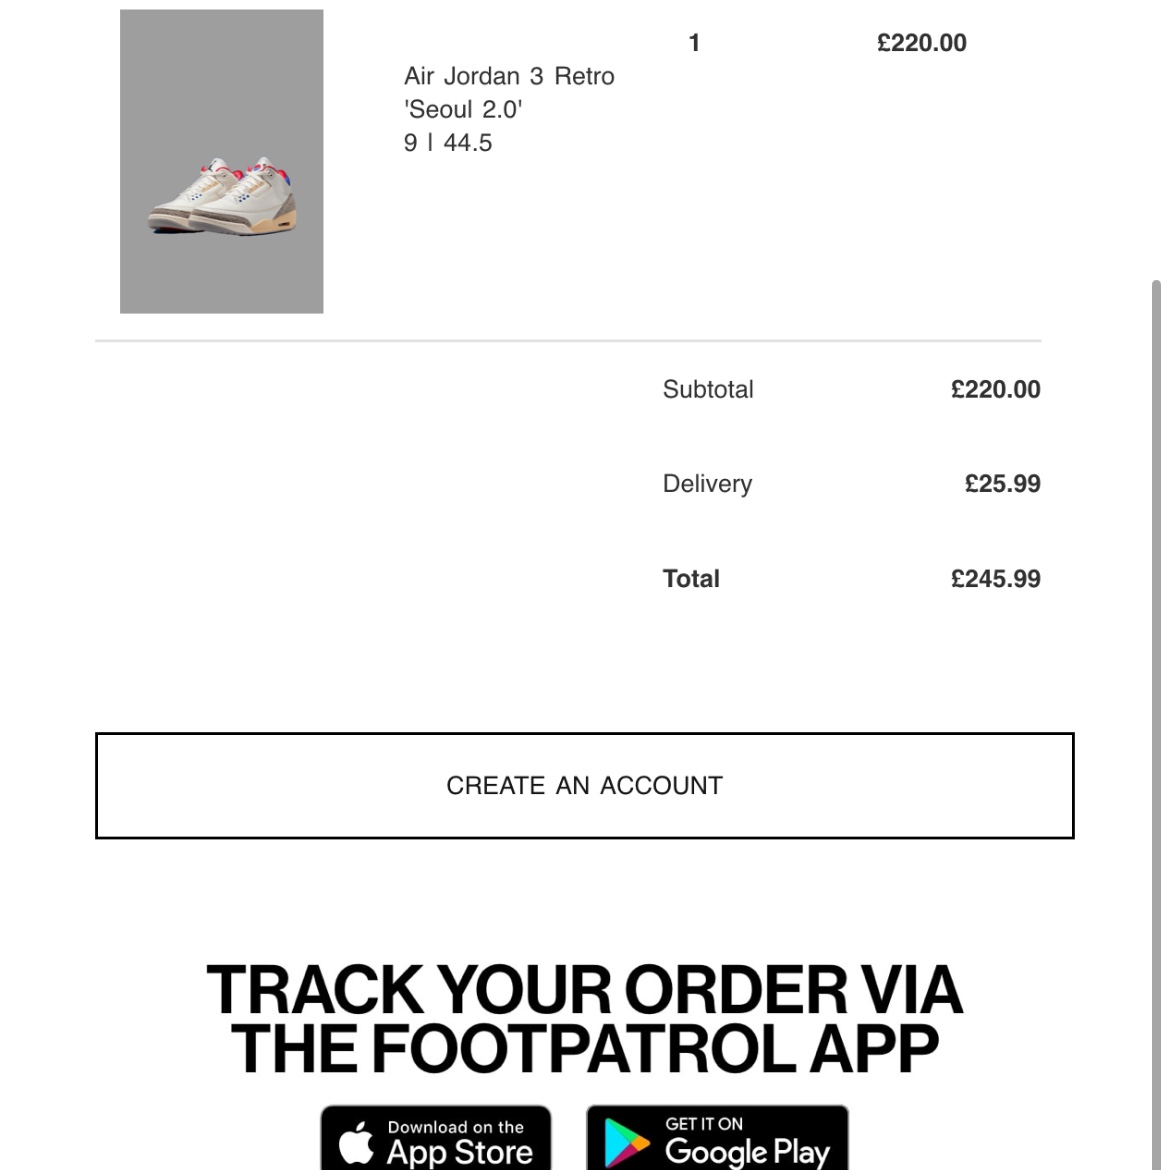The height and width of the screenshot is (1170, 1170).
Task: Click the Google Play triangle logo
Action: coord(626,1142)
